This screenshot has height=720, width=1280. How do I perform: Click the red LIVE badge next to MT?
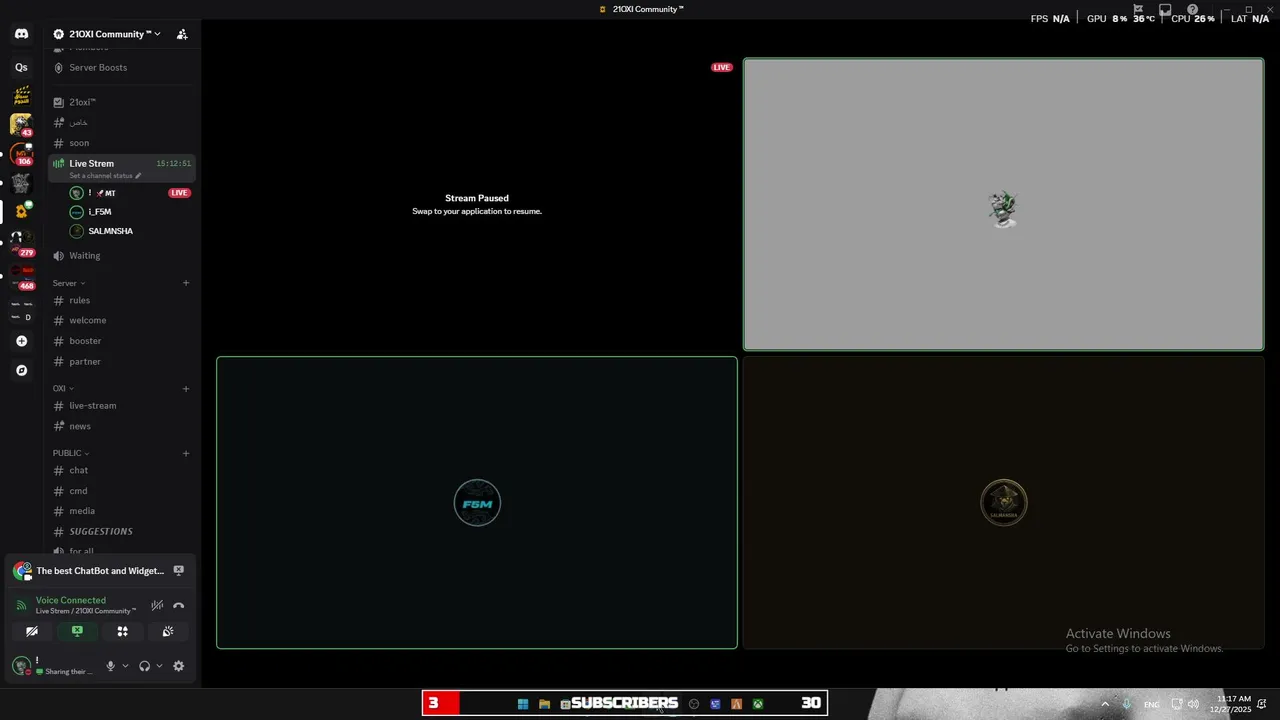pyautogui.click(x=179, y=193)
